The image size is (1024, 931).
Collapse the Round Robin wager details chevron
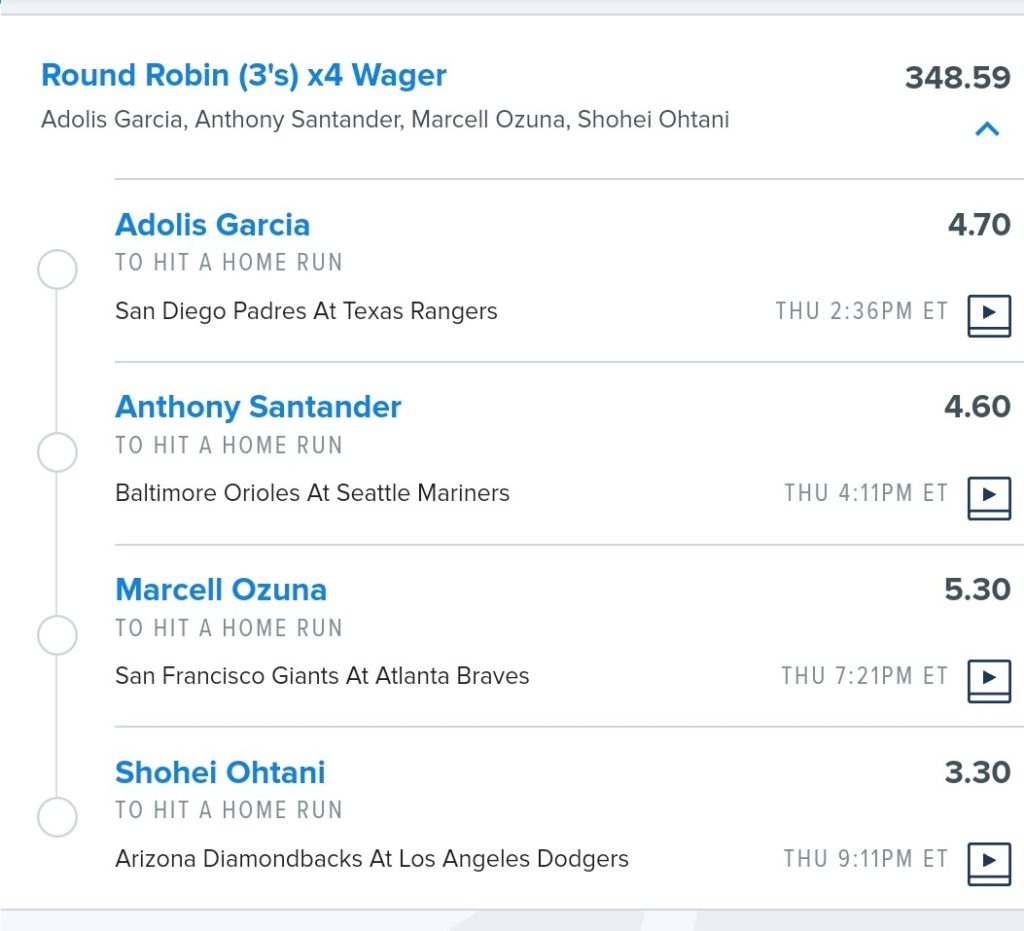pos(987,129)
